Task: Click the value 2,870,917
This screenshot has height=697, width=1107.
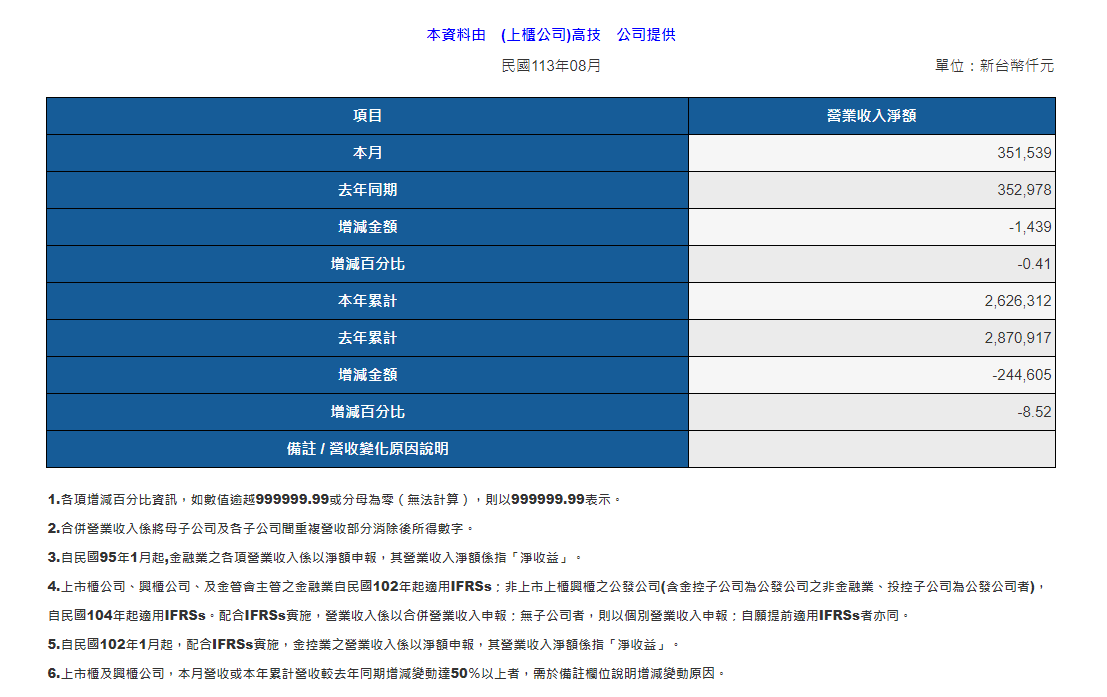Action: (x=1018, y=338)
